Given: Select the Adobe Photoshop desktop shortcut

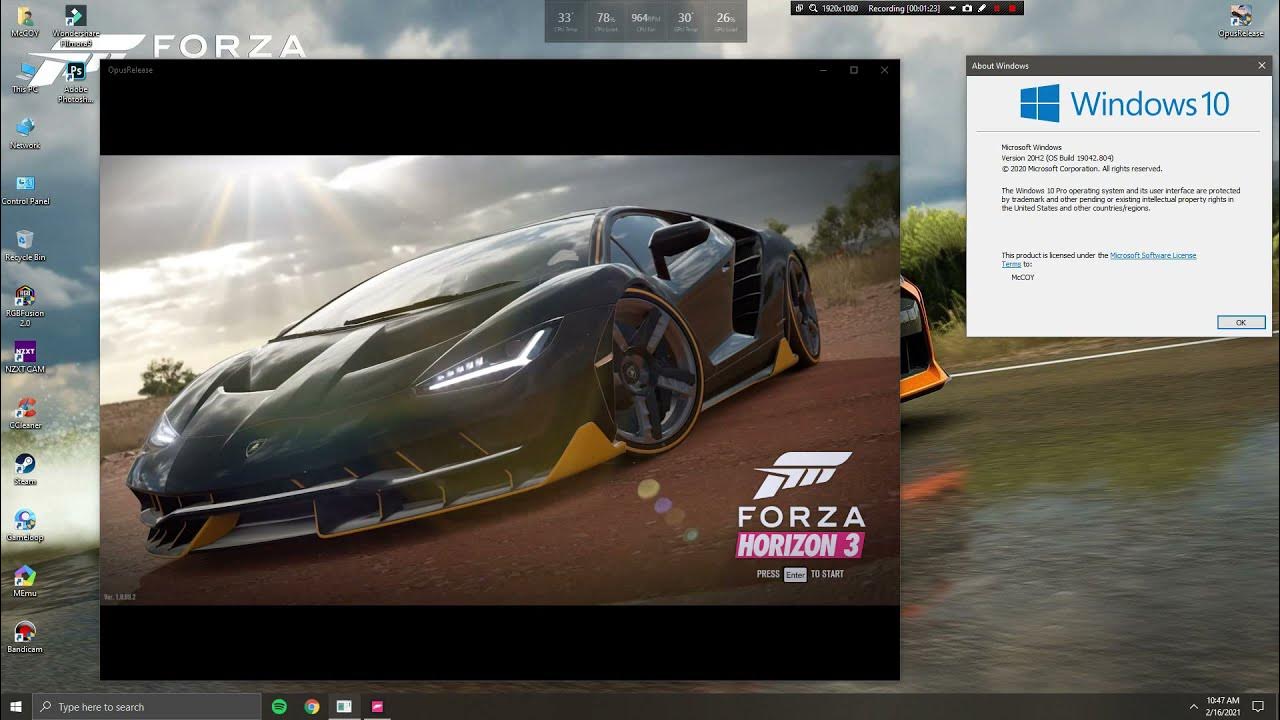Looking at the screenshot, I should click(x=75, y=82).
